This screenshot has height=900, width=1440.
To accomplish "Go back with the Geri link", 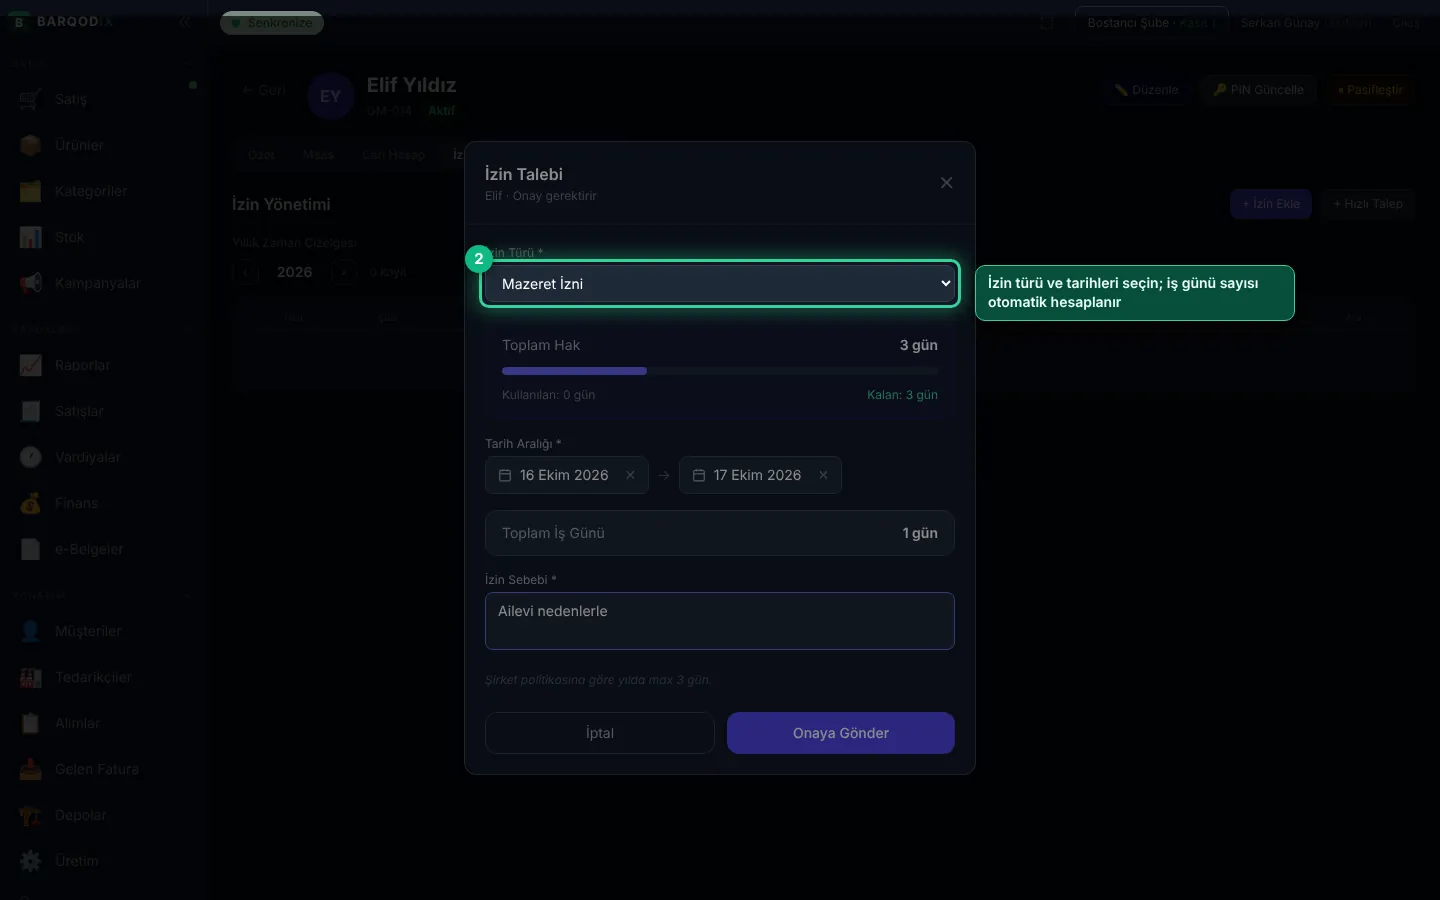I will click(264, 90).
